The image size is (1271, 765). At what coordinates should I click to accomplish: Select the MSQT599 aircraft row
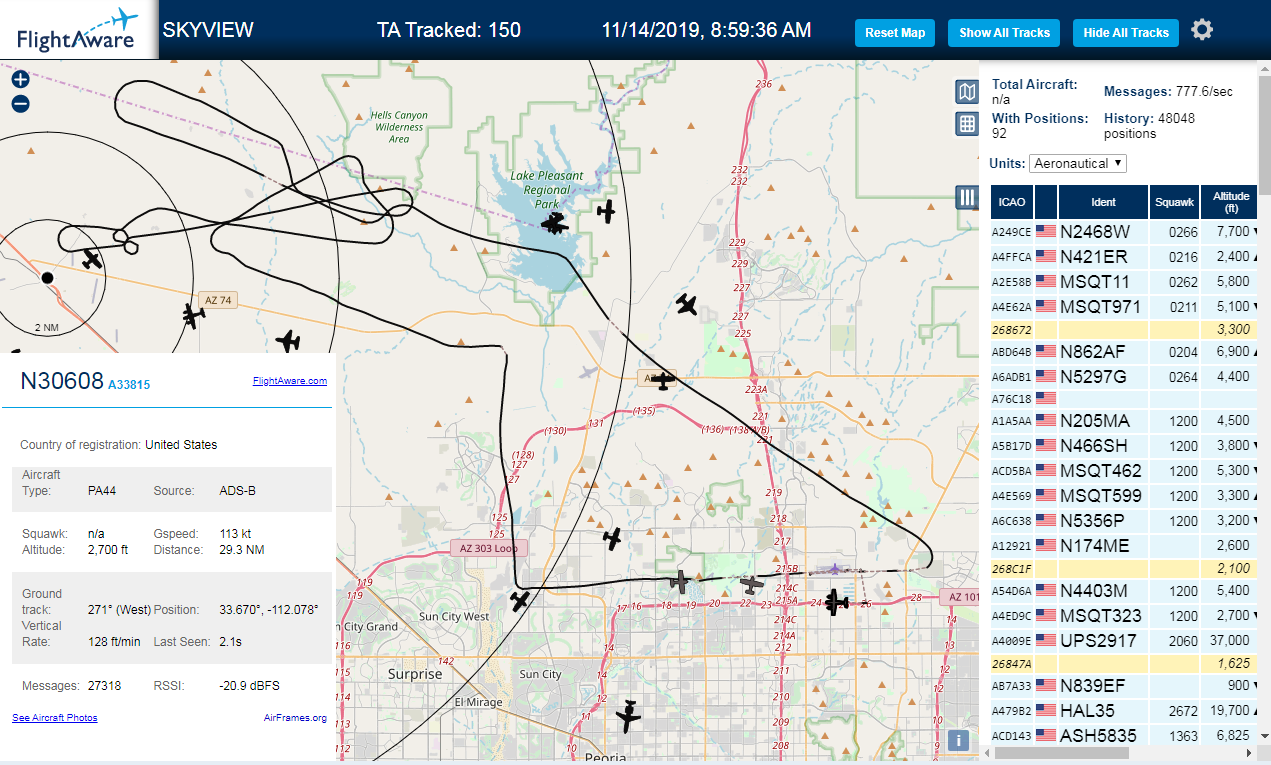pyautogui.click(x=1124, y=495)
